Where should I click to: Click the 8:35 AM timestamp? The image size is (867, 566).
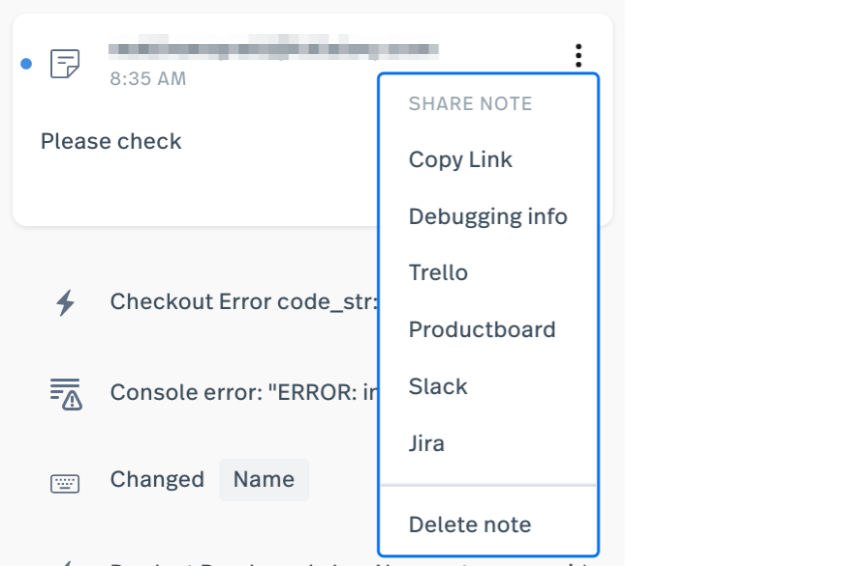point(148,79)
